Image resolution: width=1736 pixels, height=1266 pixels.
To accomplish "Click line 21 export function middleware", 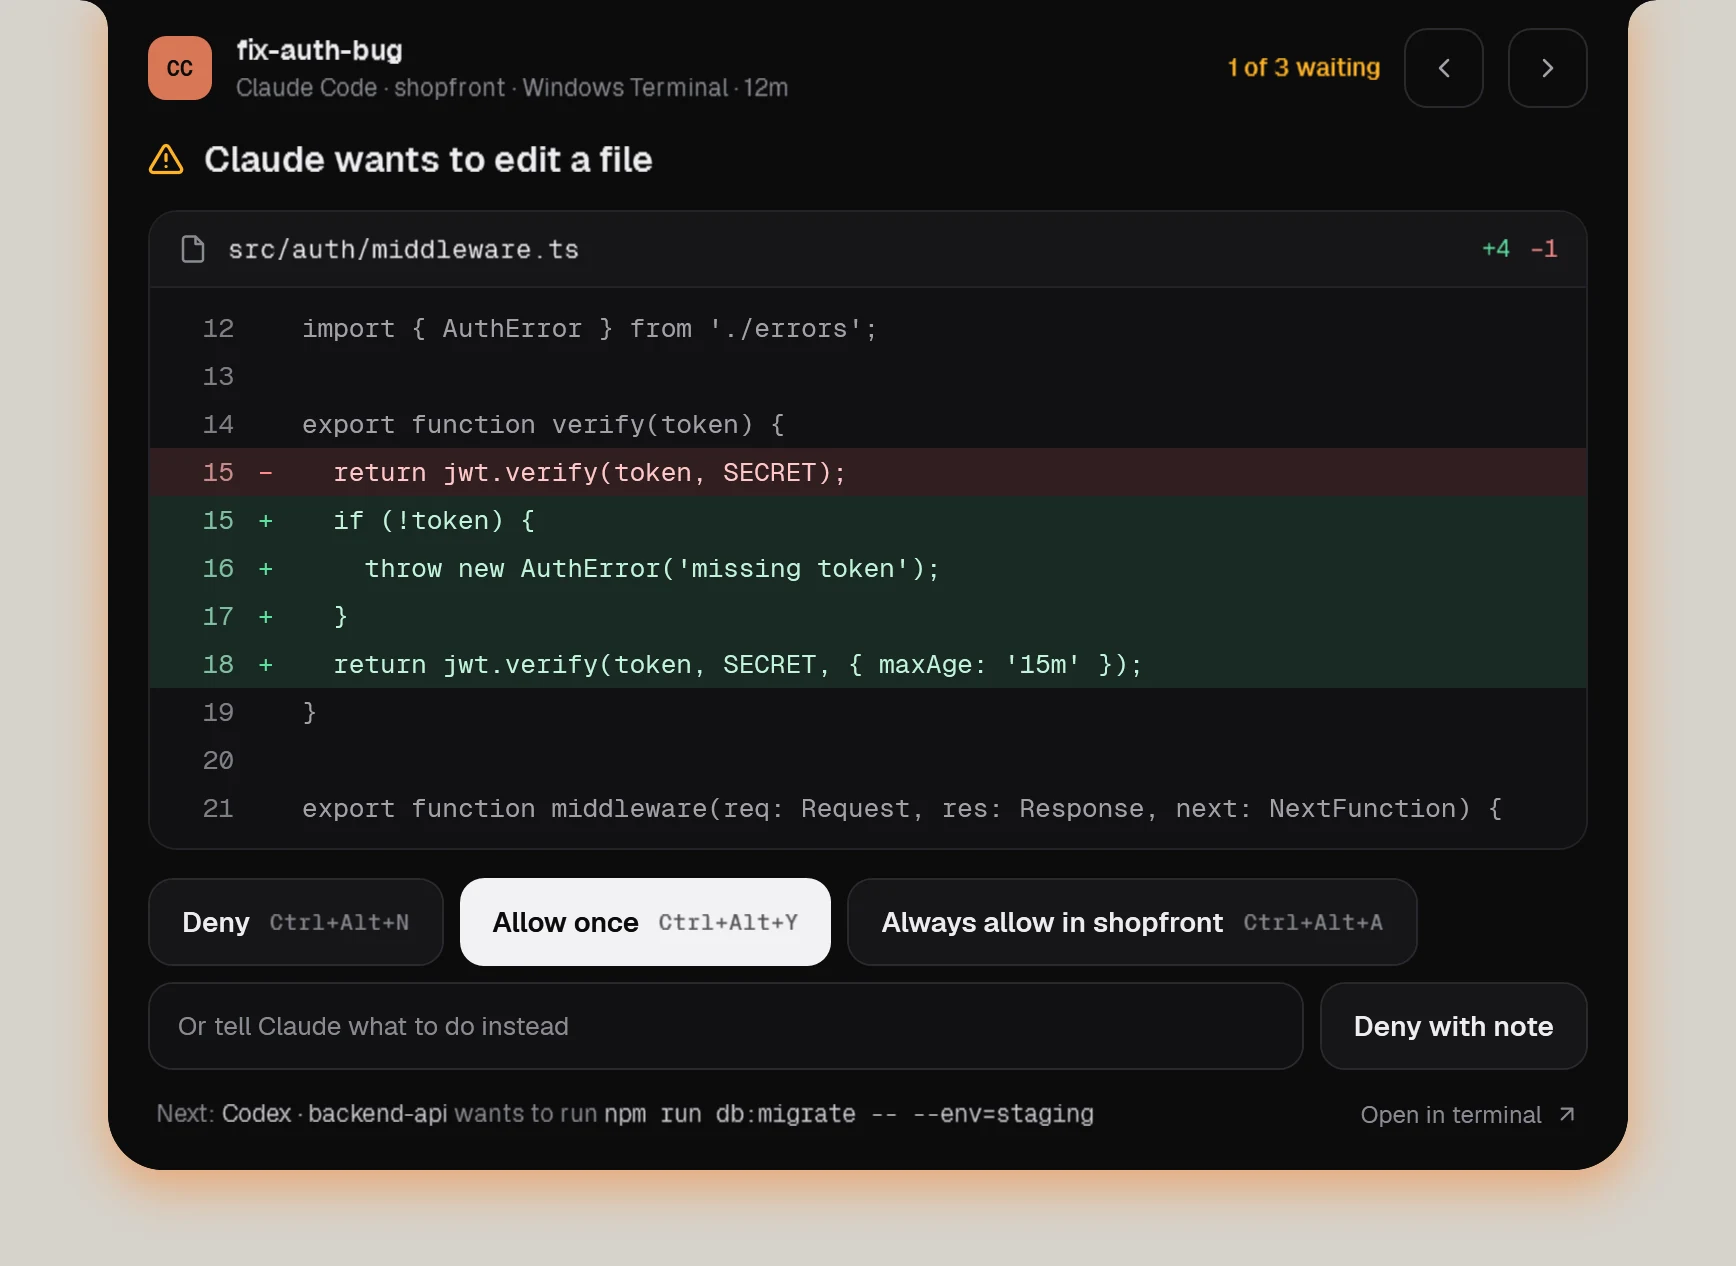I will (x=868, y=808).
